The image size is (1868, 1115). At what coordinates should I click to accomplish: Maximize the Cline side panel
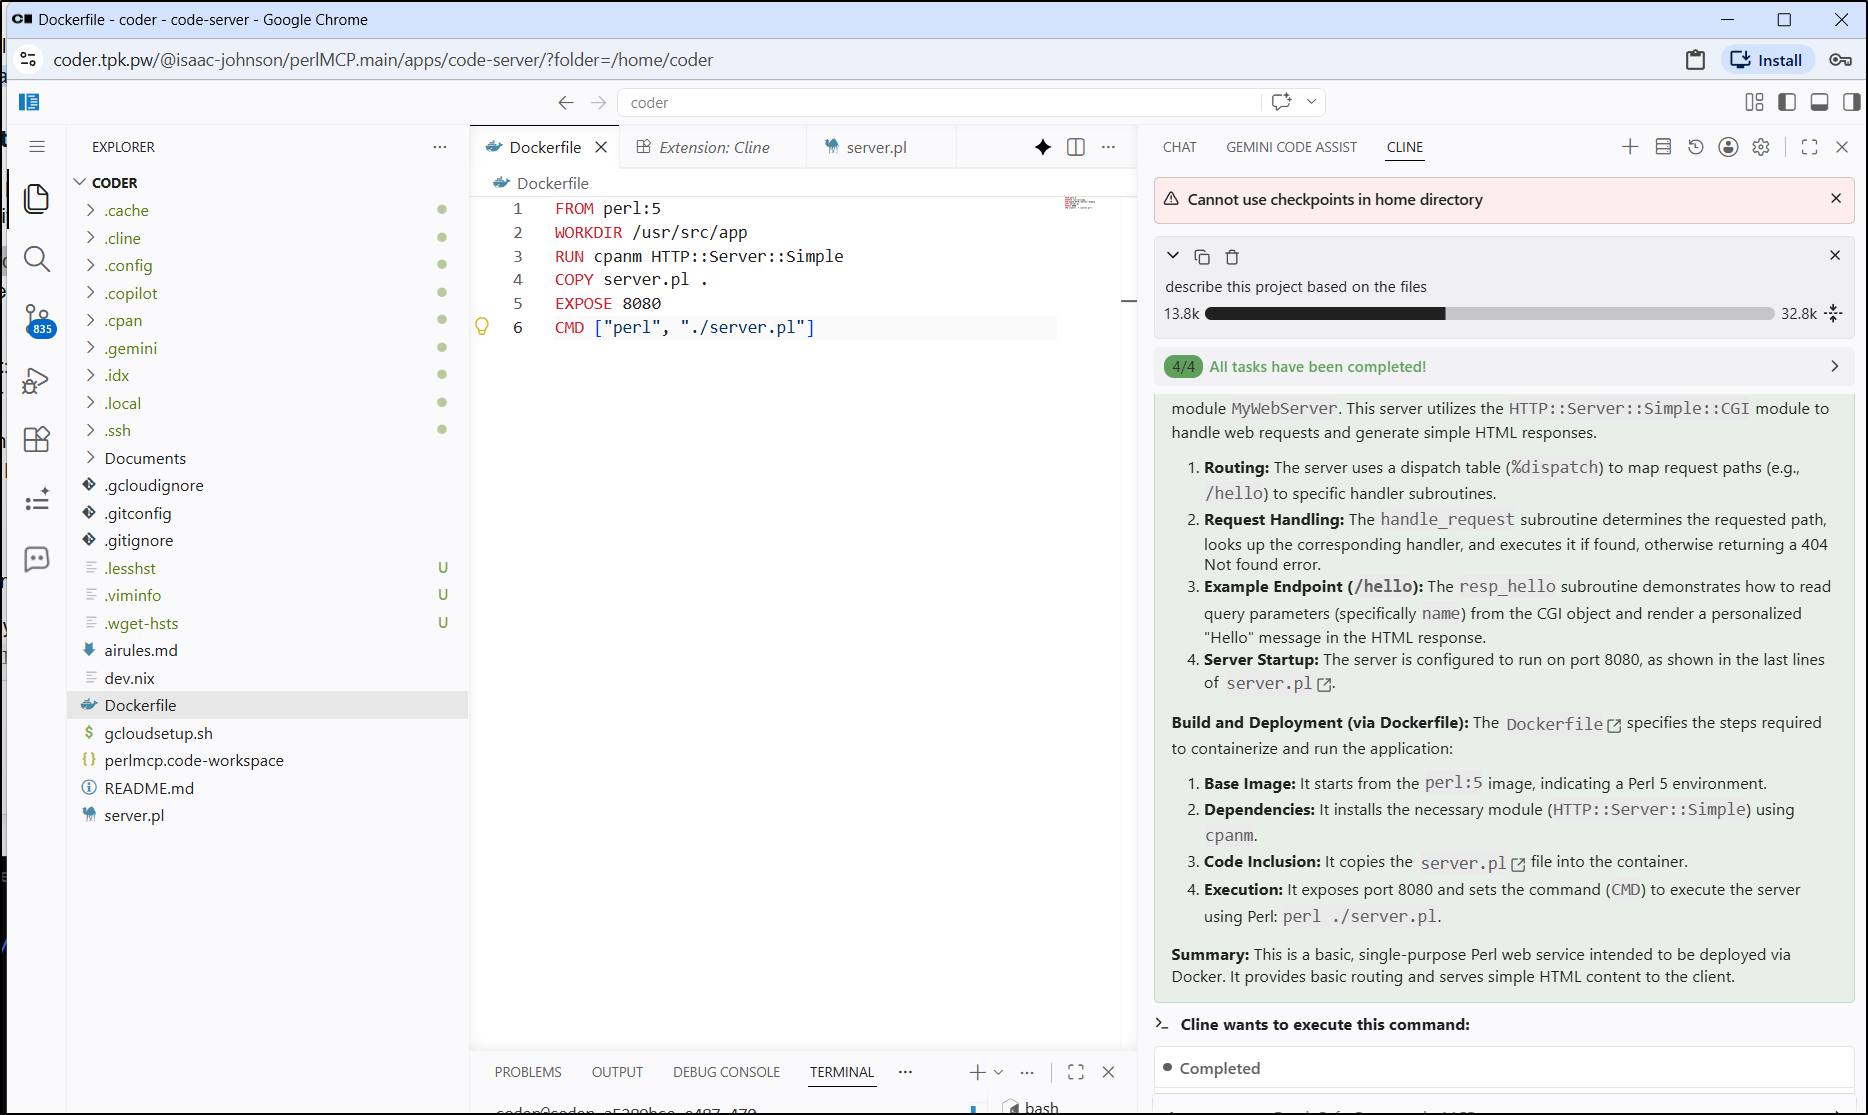(x=1809, y=147)
